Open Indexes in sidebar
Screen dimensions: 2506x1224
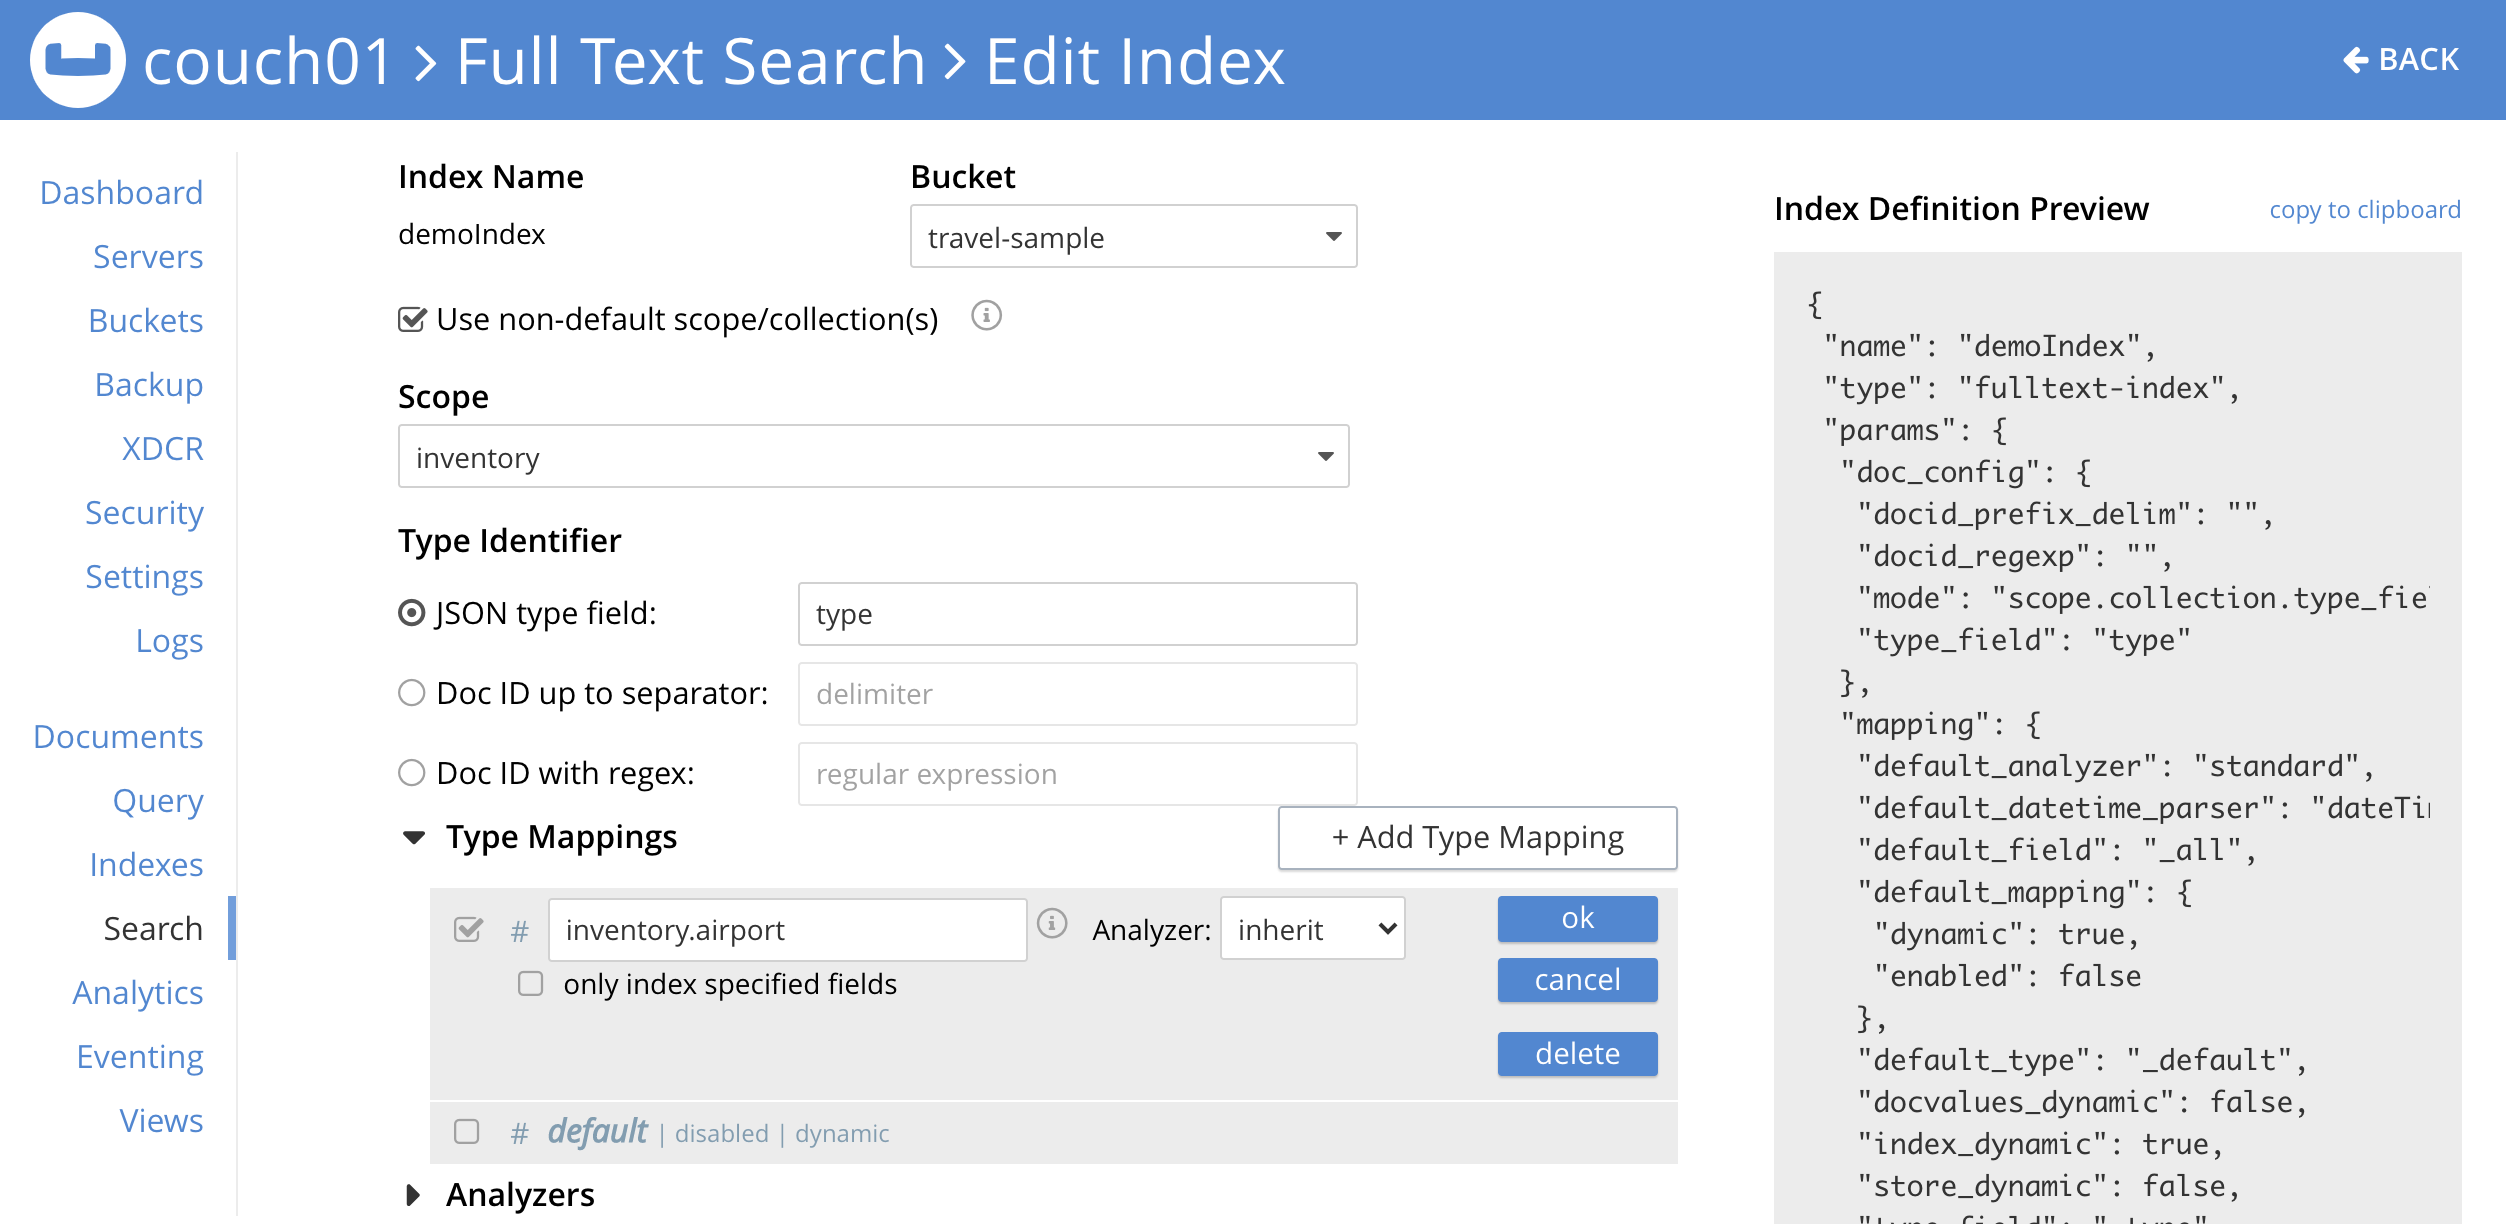pyautogui.click(x=146, y=865)
